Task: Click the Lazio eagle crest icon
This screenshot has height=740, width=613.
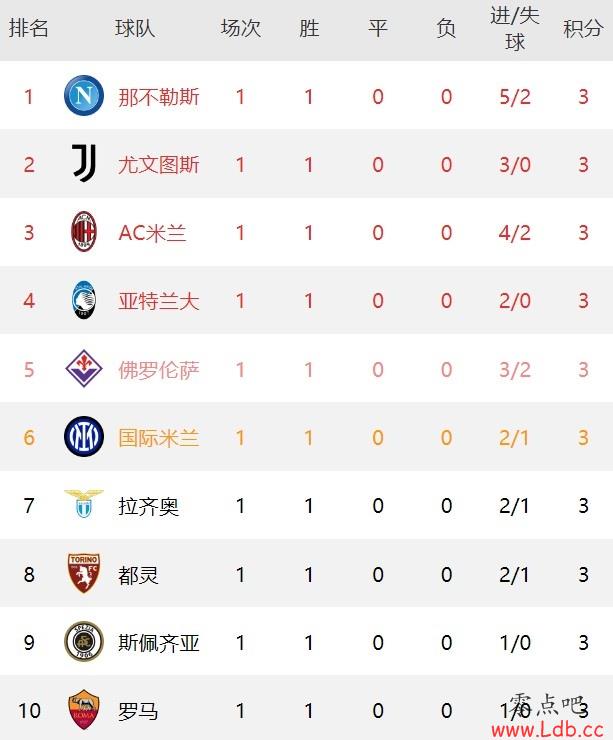Action: [x=84, y=504]
